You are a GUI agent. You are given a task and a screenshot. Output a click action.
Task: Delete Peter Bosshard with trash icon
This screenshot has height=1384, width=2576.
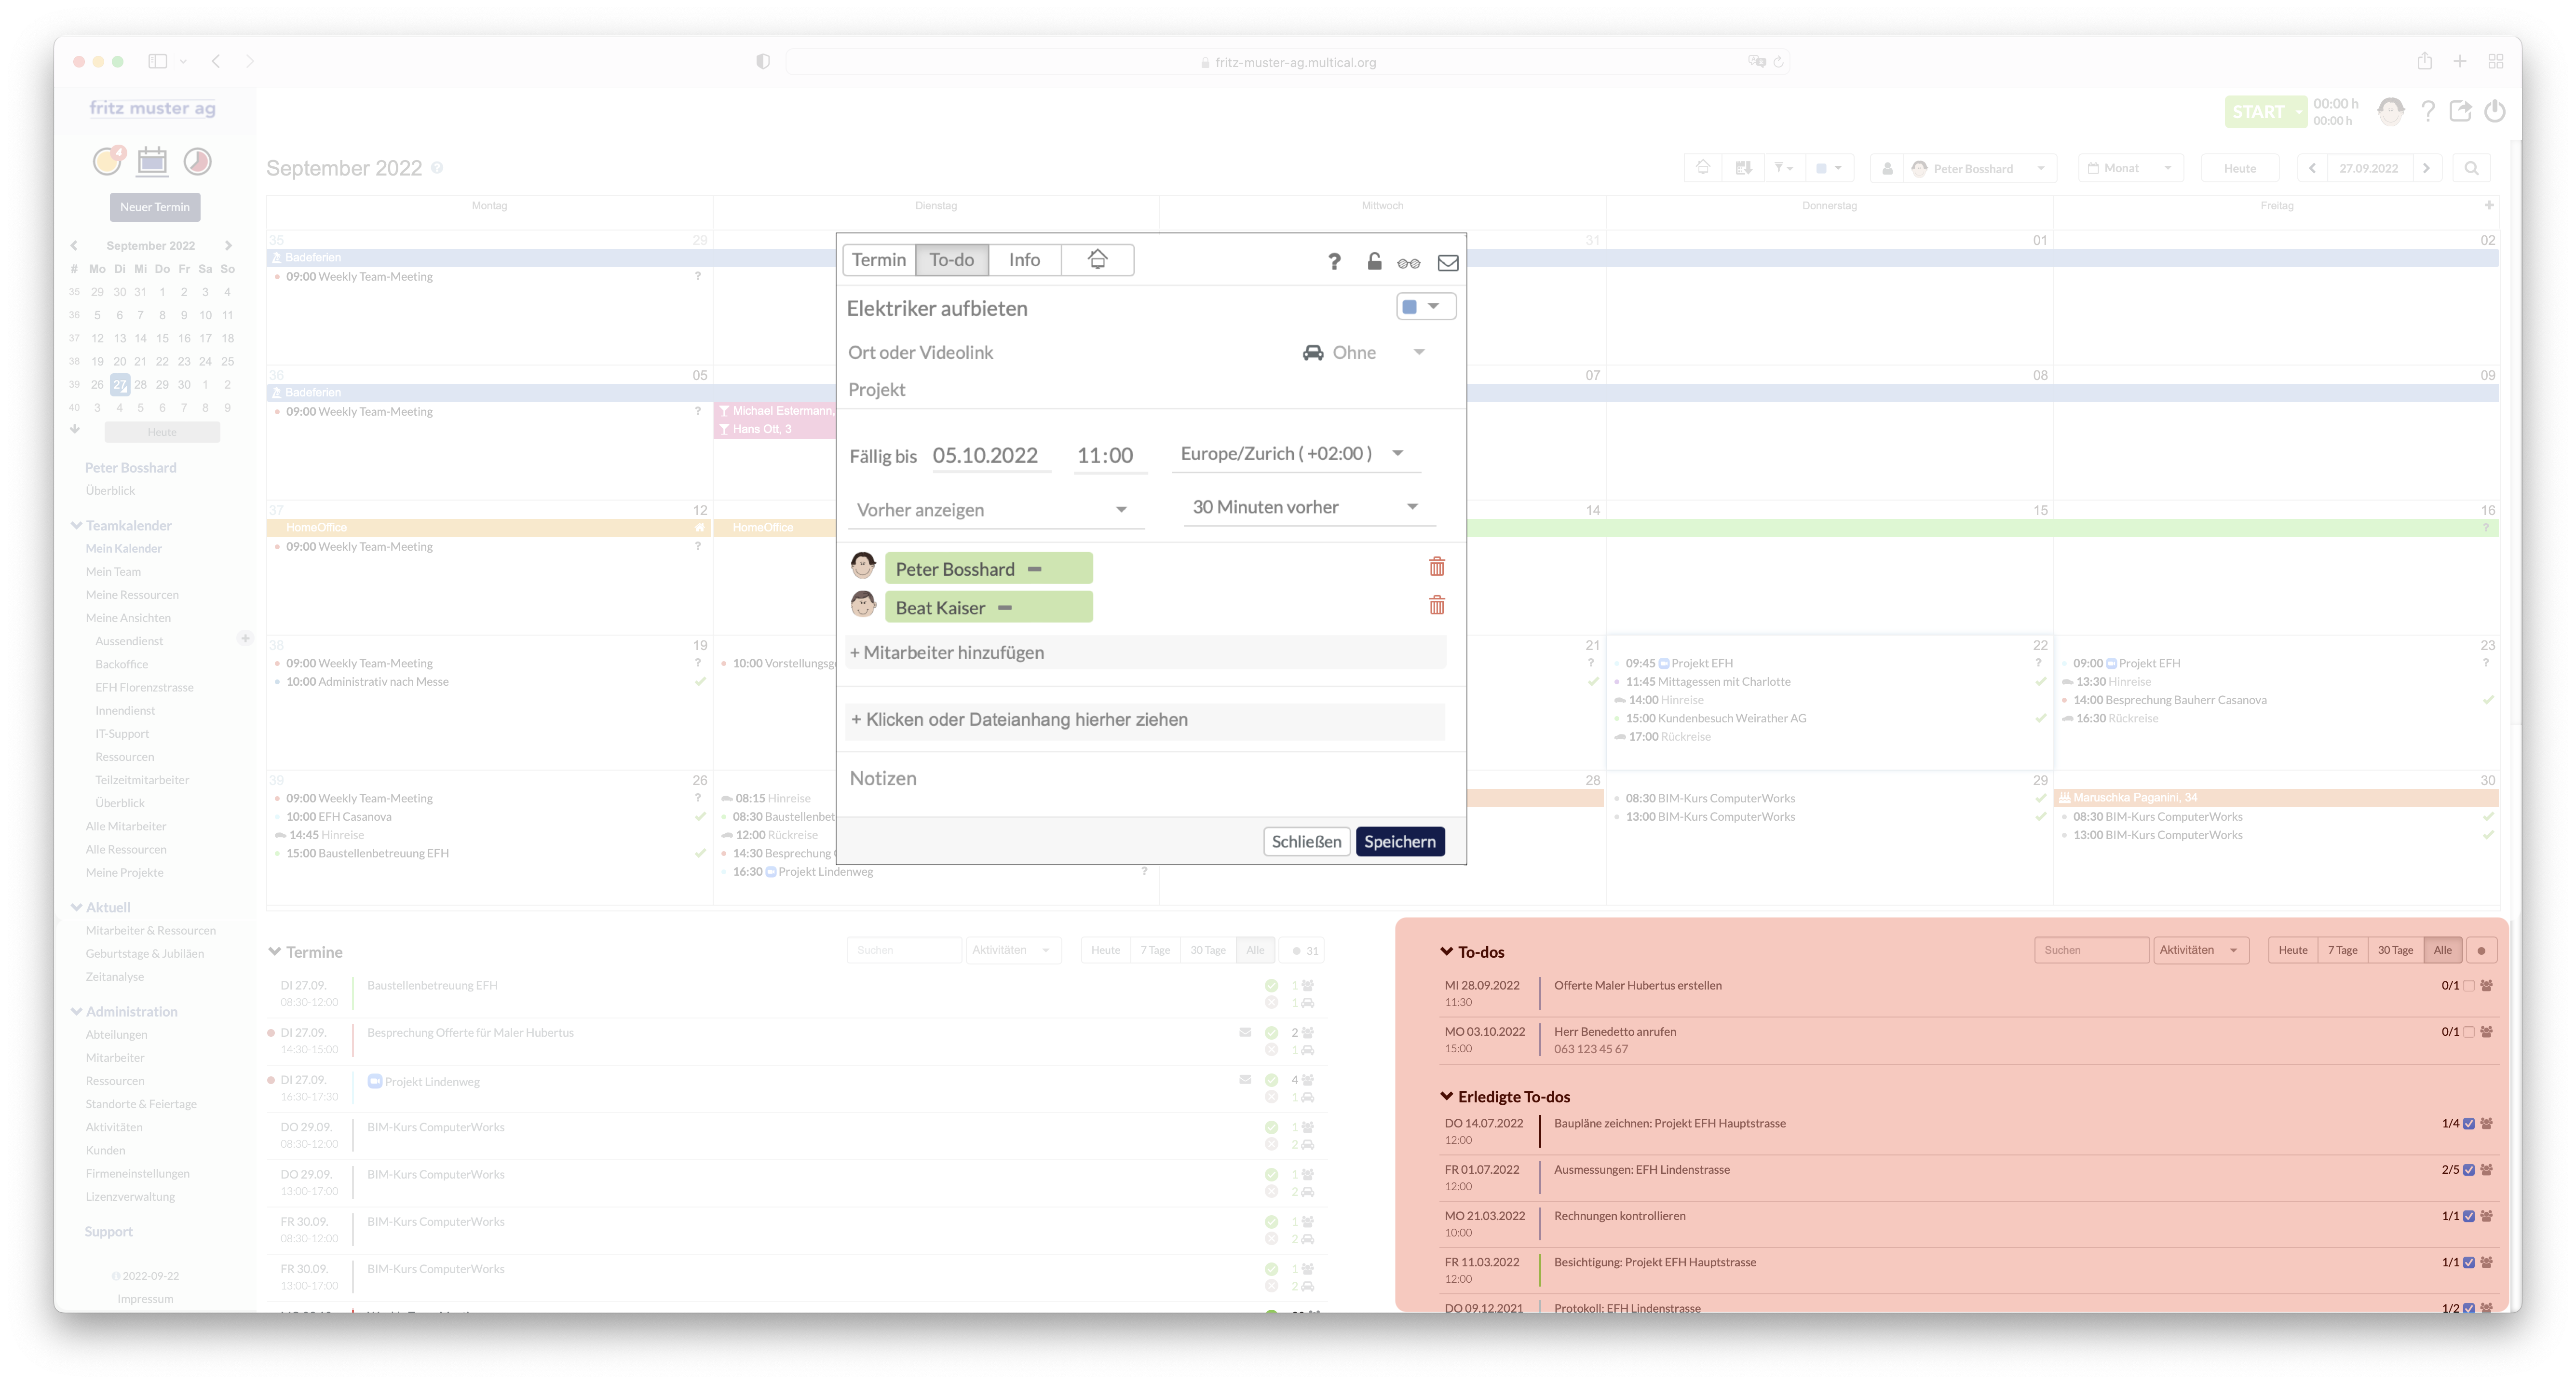[x=1436, y=567]
